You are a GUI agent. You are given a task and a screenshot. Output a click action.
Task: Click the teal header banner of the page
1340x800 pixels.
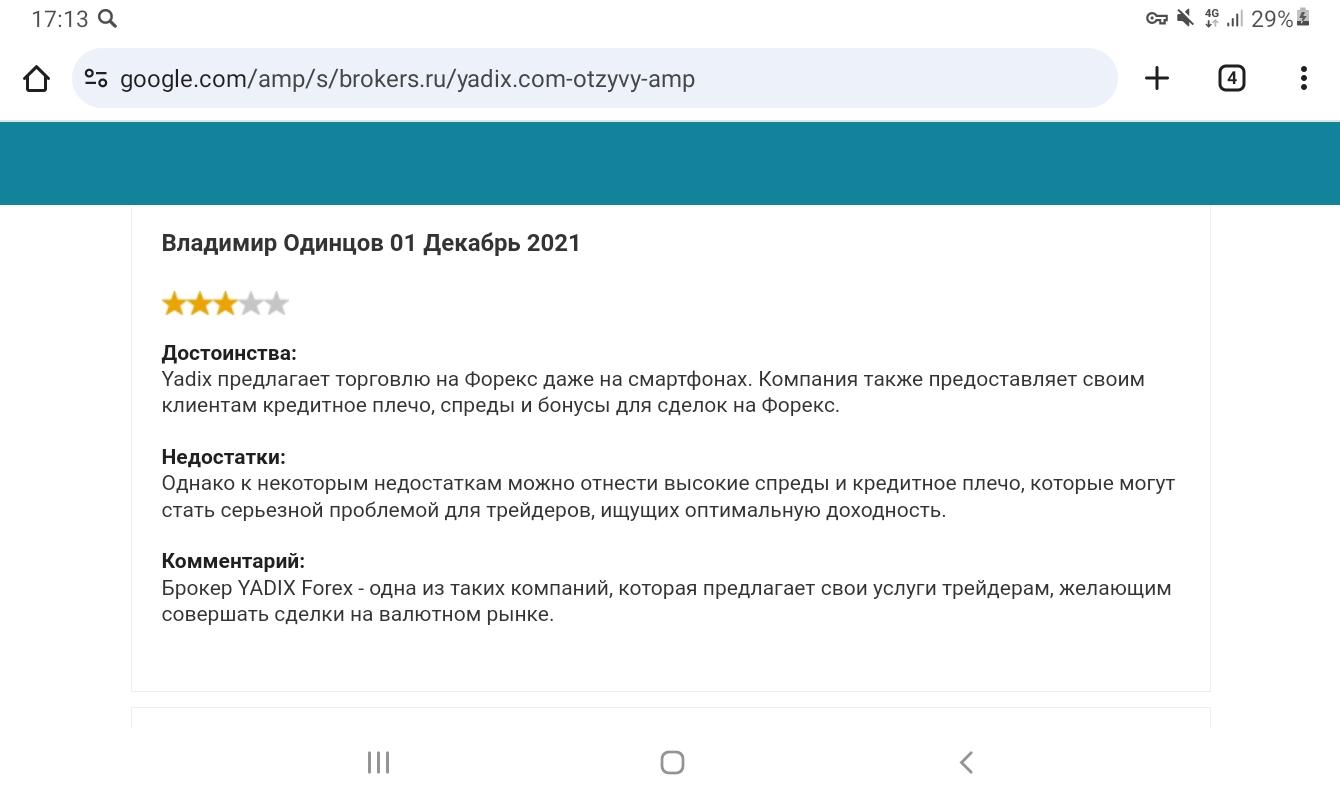670,162
